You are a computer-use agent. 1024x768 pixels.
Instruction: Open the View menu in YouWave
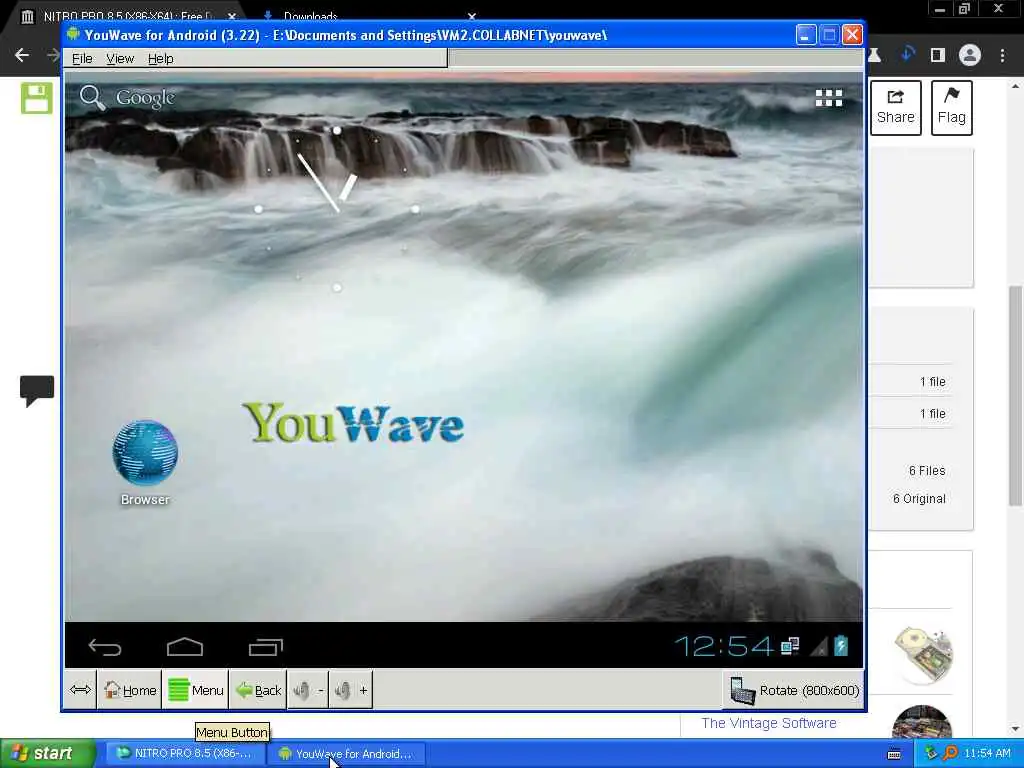click(x=120, y=59)
